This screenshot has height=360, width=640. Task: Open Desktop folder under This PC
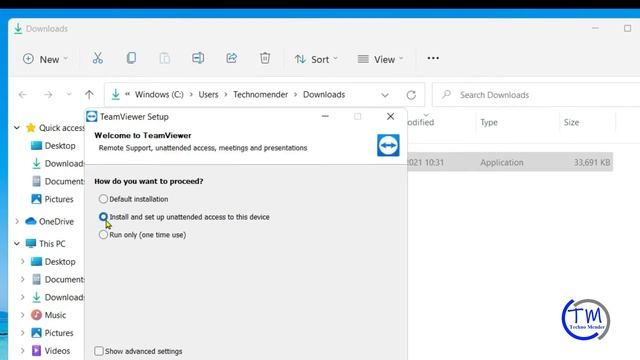click(x=53, y=262)
